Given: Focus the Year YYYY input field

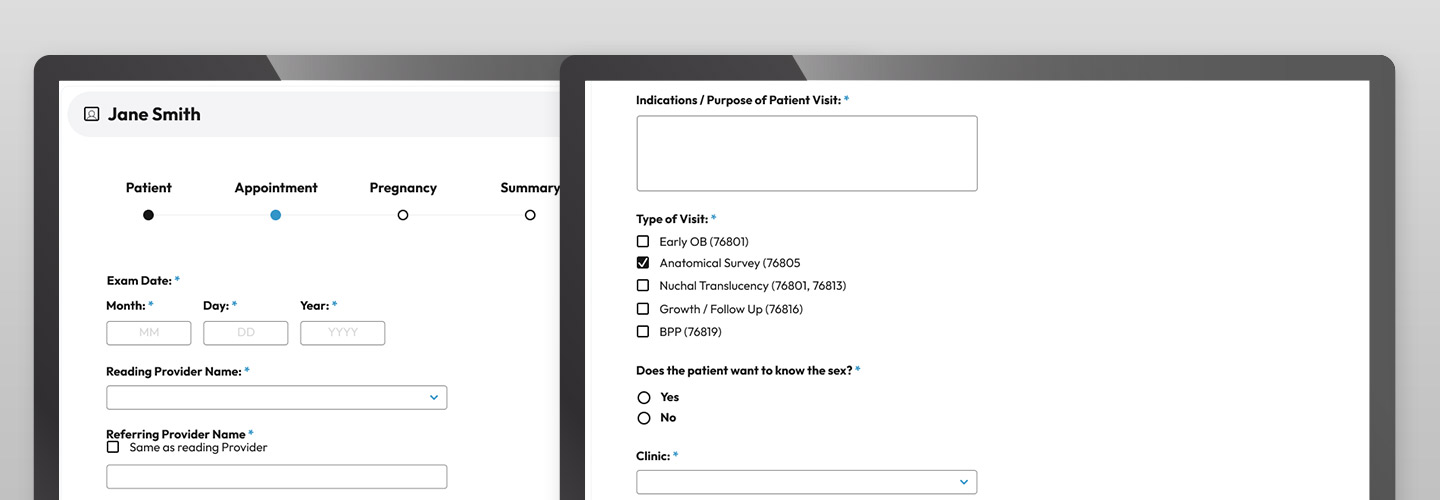Looking at the screenshot, I should (342, 333).
